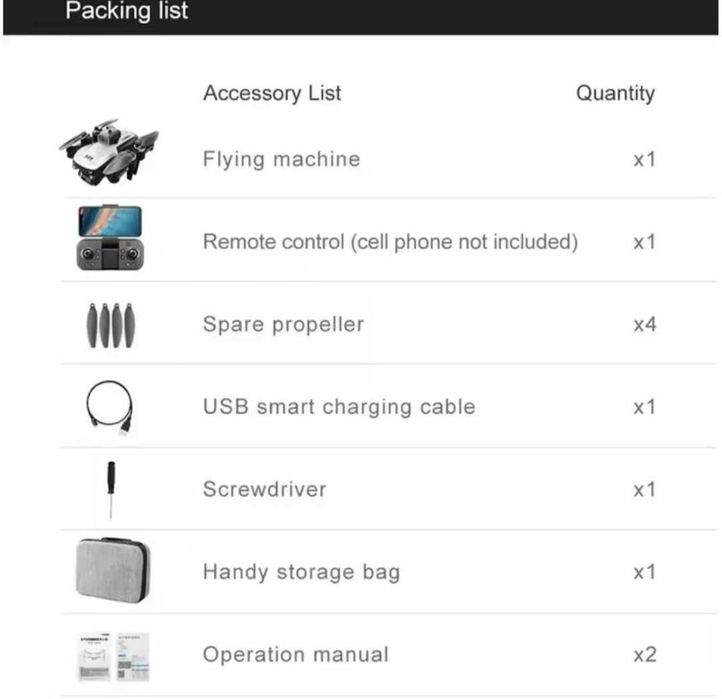Select the Accessory List column heading
Screen dimensions: 722x699
click(x=272, y=94)
